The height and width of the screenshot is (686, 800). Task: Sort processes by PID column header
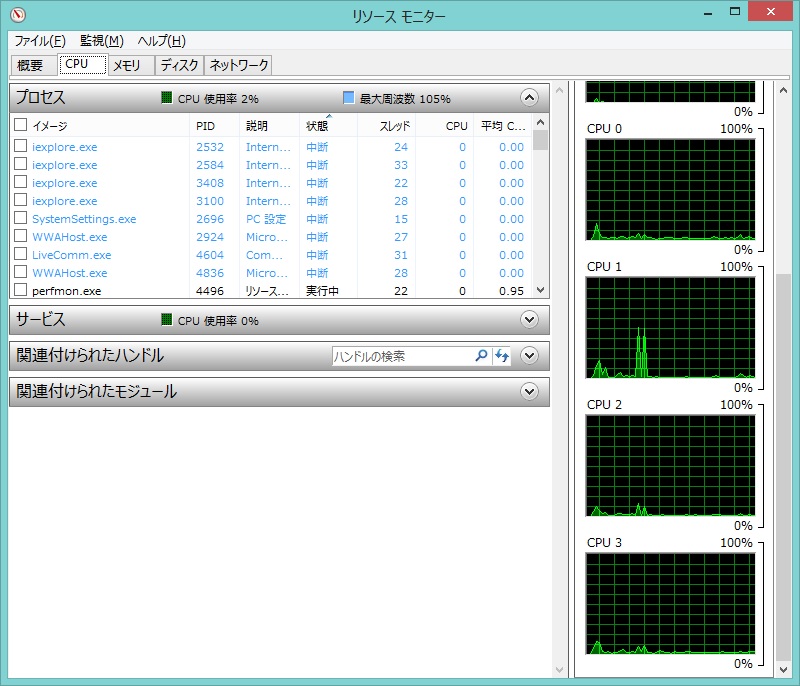click(206, 126)
